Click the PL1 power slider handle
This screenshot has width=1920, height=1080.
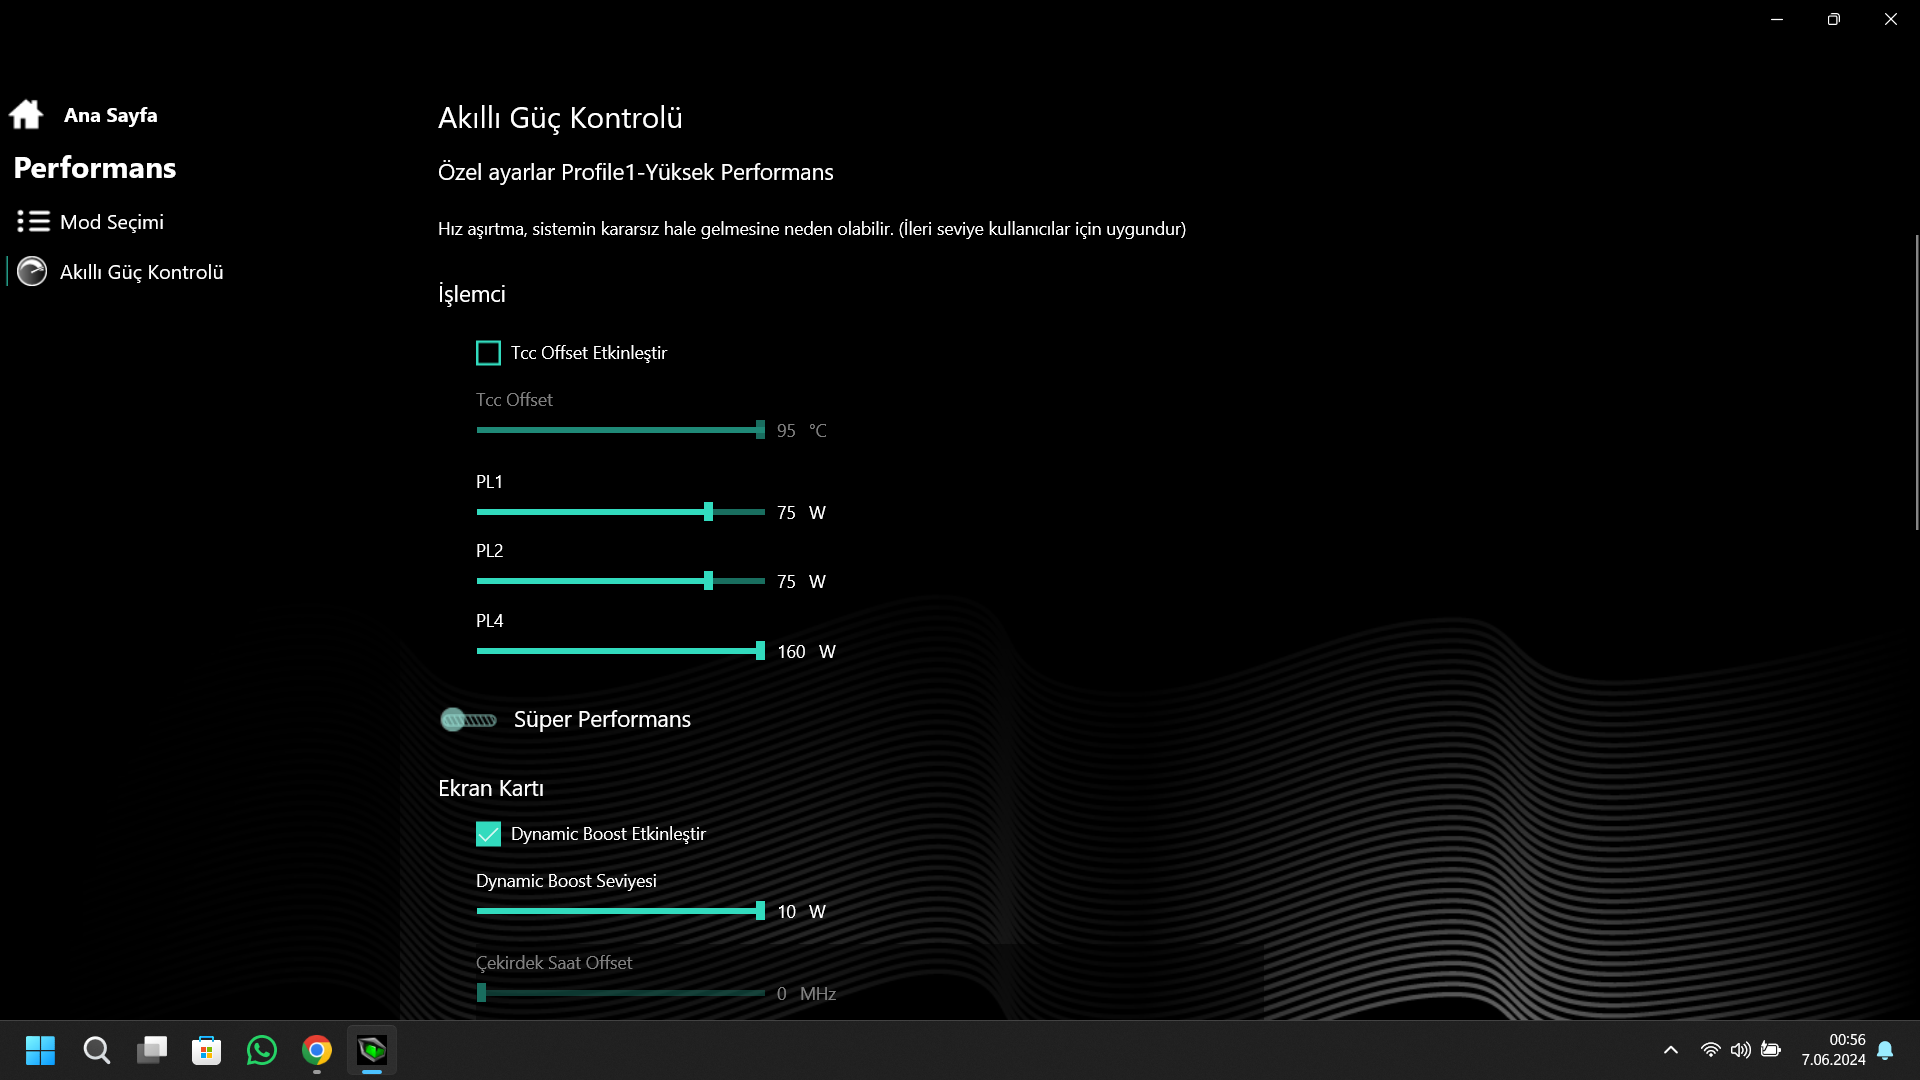[x=709, y=512]
